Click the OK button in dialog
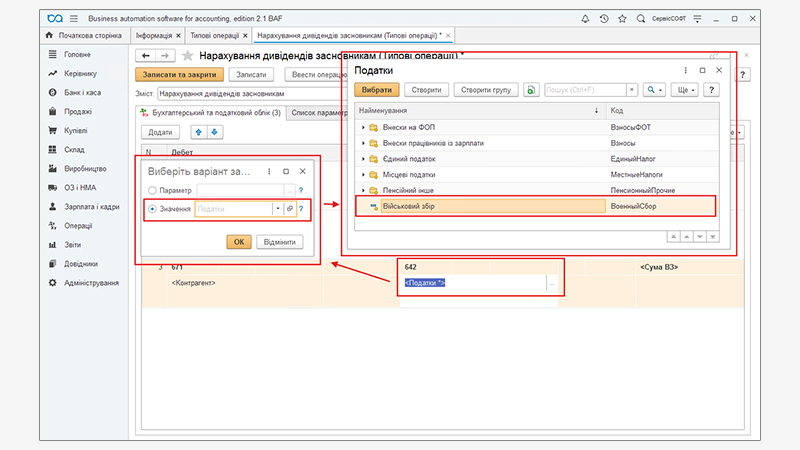Image resolution: width=800 pixels, height=450 pixels. tap(238, 241)
